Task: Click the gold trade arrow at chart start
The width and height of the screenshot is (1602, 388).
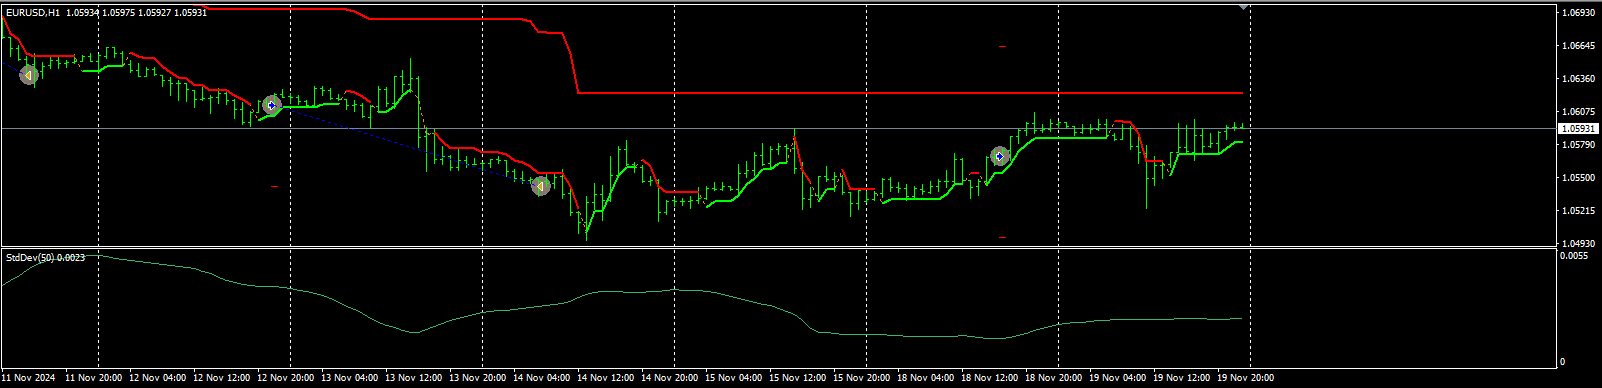Action: tap(28, 75)
